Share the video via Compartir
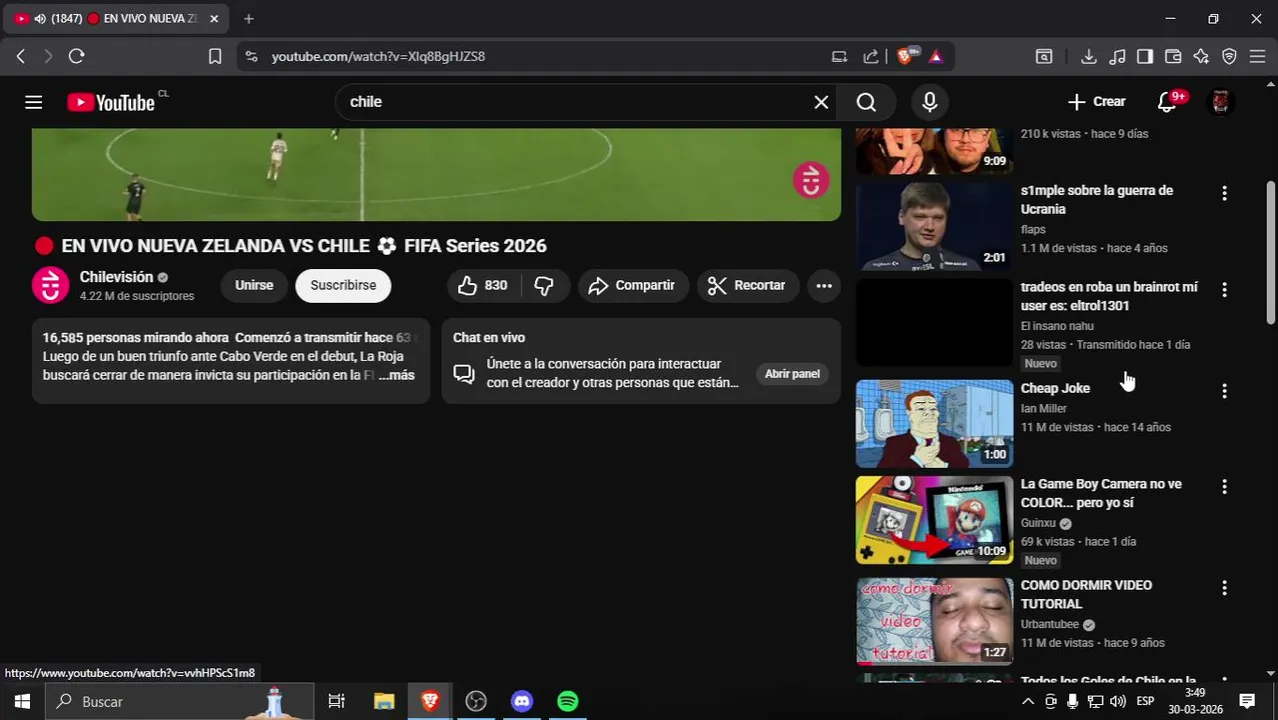This screenshot has height=720, width=1278. point(632,286)
